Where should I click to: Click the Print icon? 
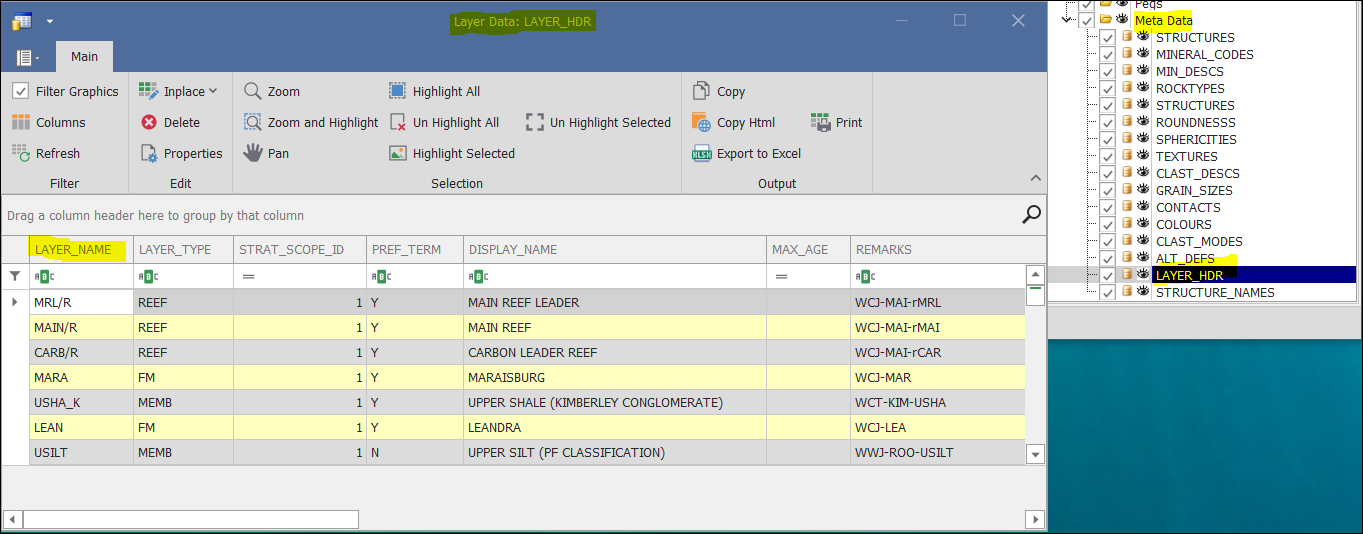click(x=821, y=122)
